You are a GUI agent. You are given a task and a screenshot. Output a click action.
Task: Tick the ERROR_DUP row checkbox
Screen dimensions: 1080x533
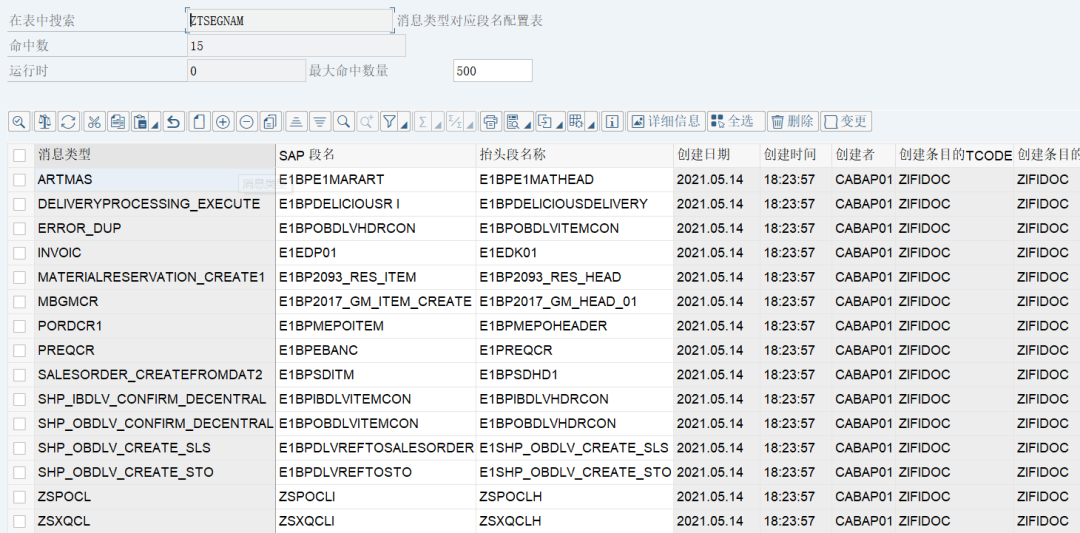[x=19, y=229]
